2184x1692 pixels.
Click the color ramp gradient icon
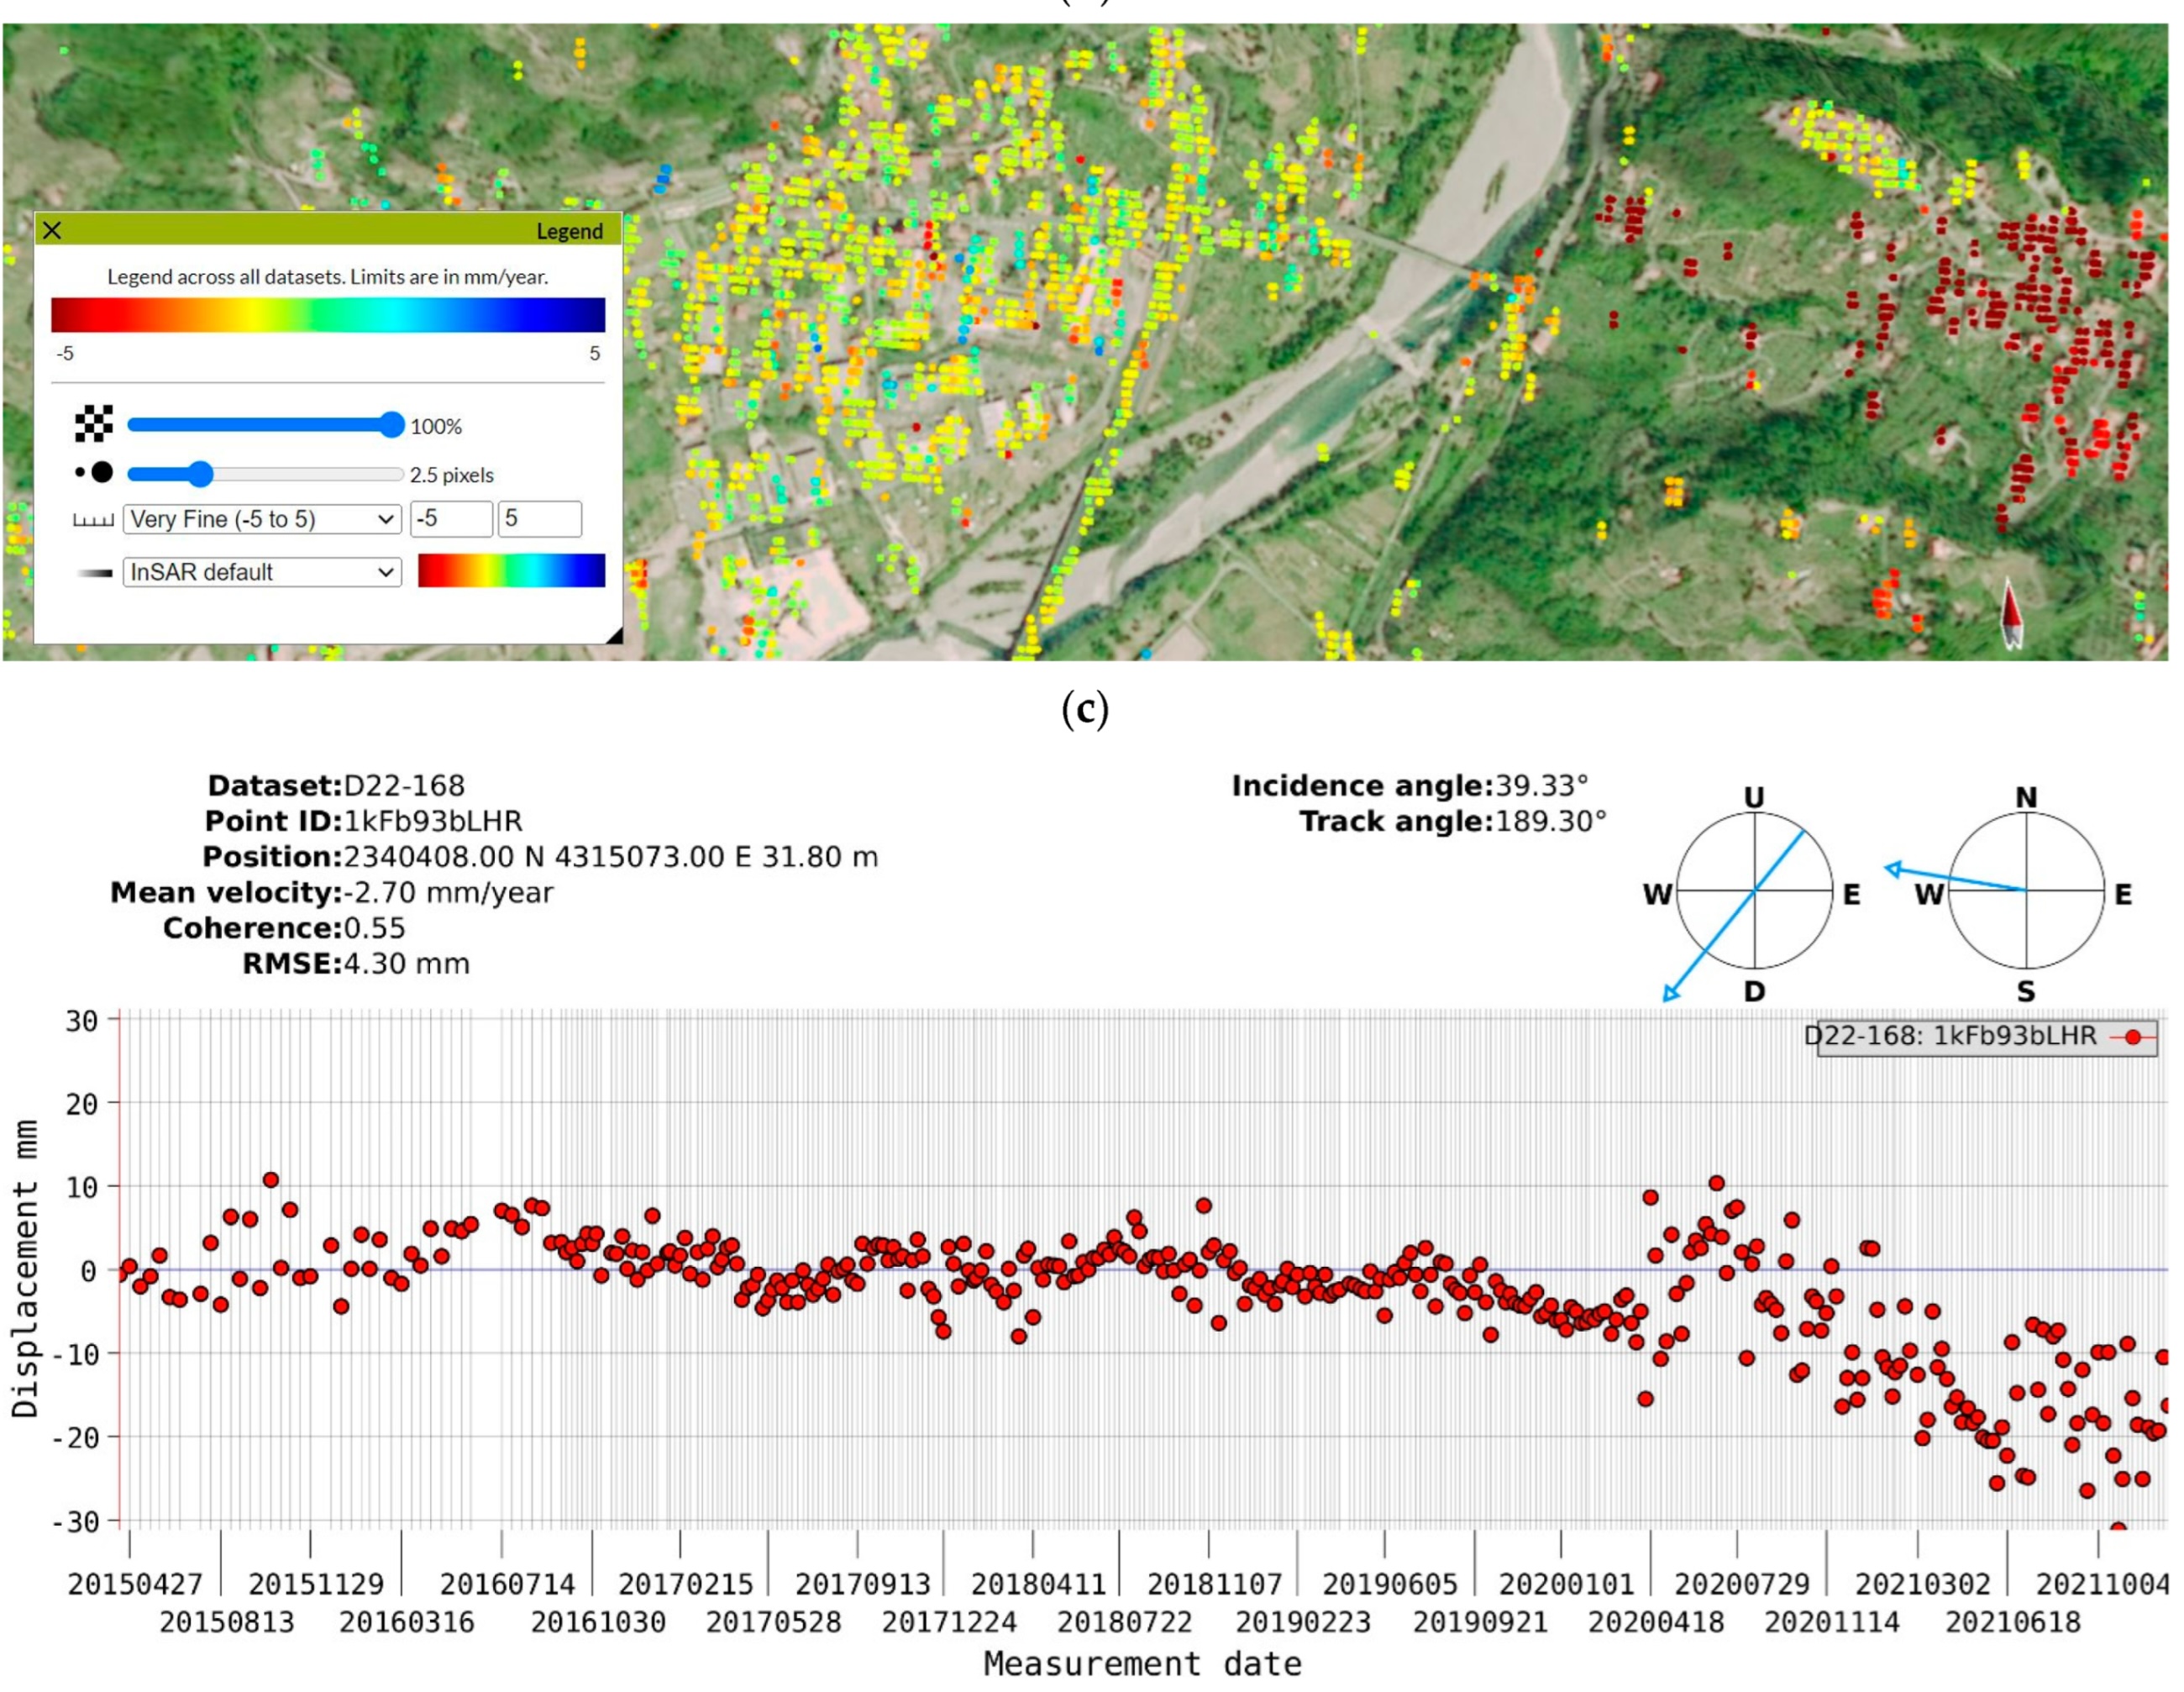click(x=95, y=573)
